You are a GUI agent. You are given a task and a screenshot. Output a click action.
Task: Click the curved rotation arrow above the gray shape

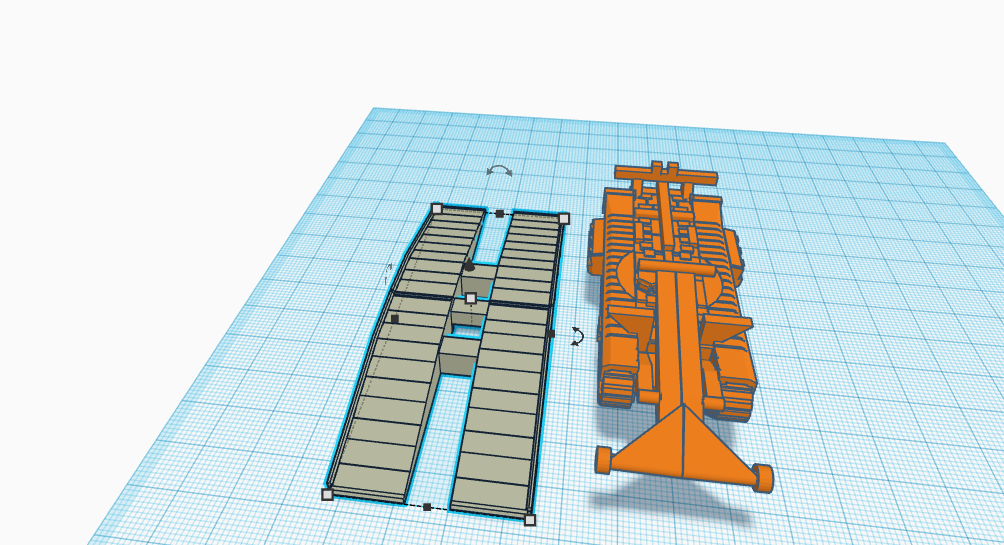(x=499, y=171)
